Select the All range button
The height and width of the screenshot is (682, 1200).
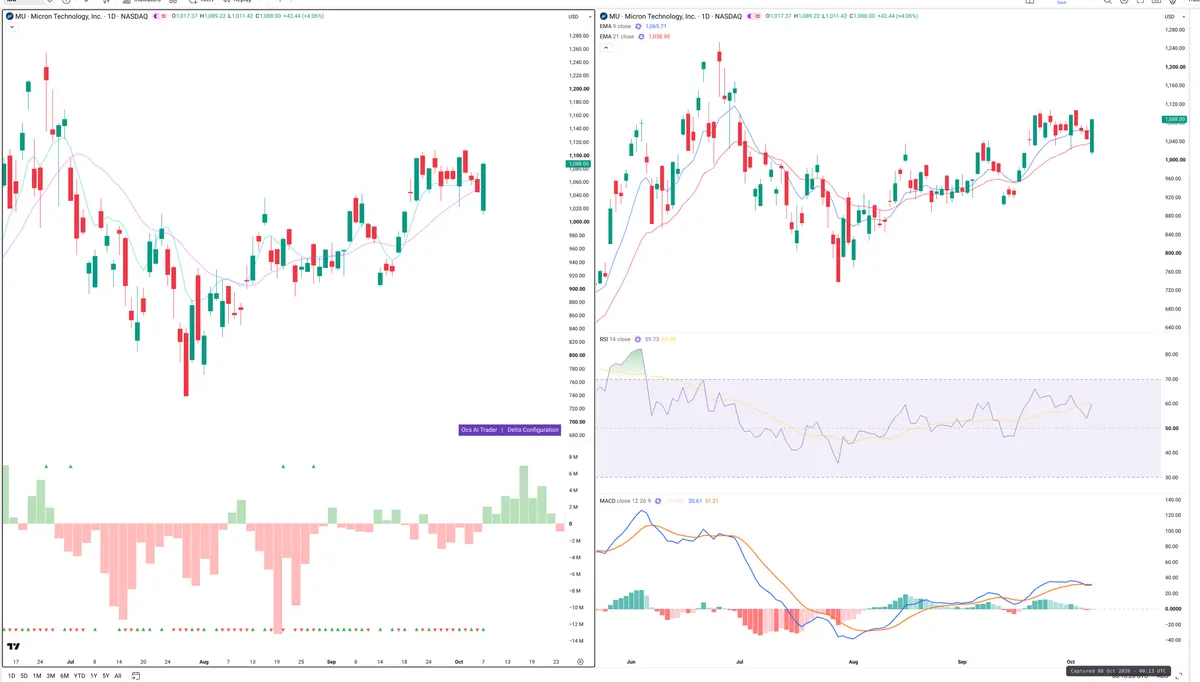pos(117,676)
